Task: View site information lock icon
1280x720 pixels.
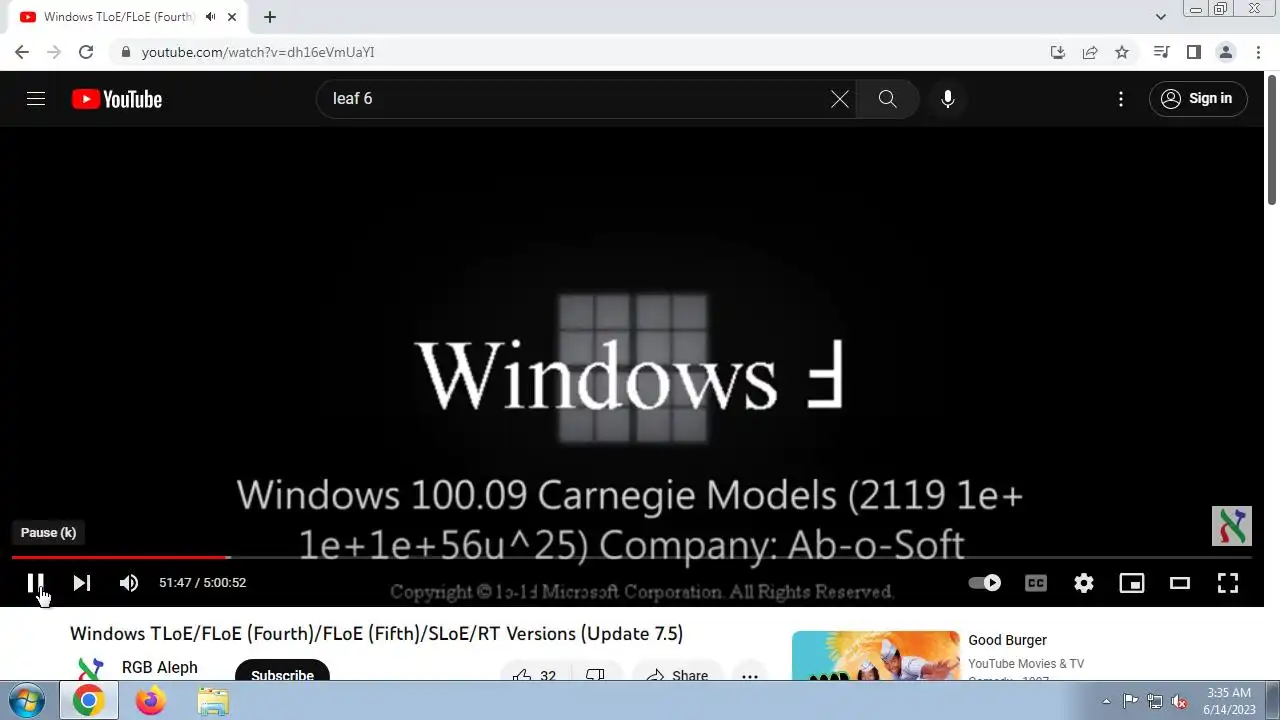Action: point(125,52)
